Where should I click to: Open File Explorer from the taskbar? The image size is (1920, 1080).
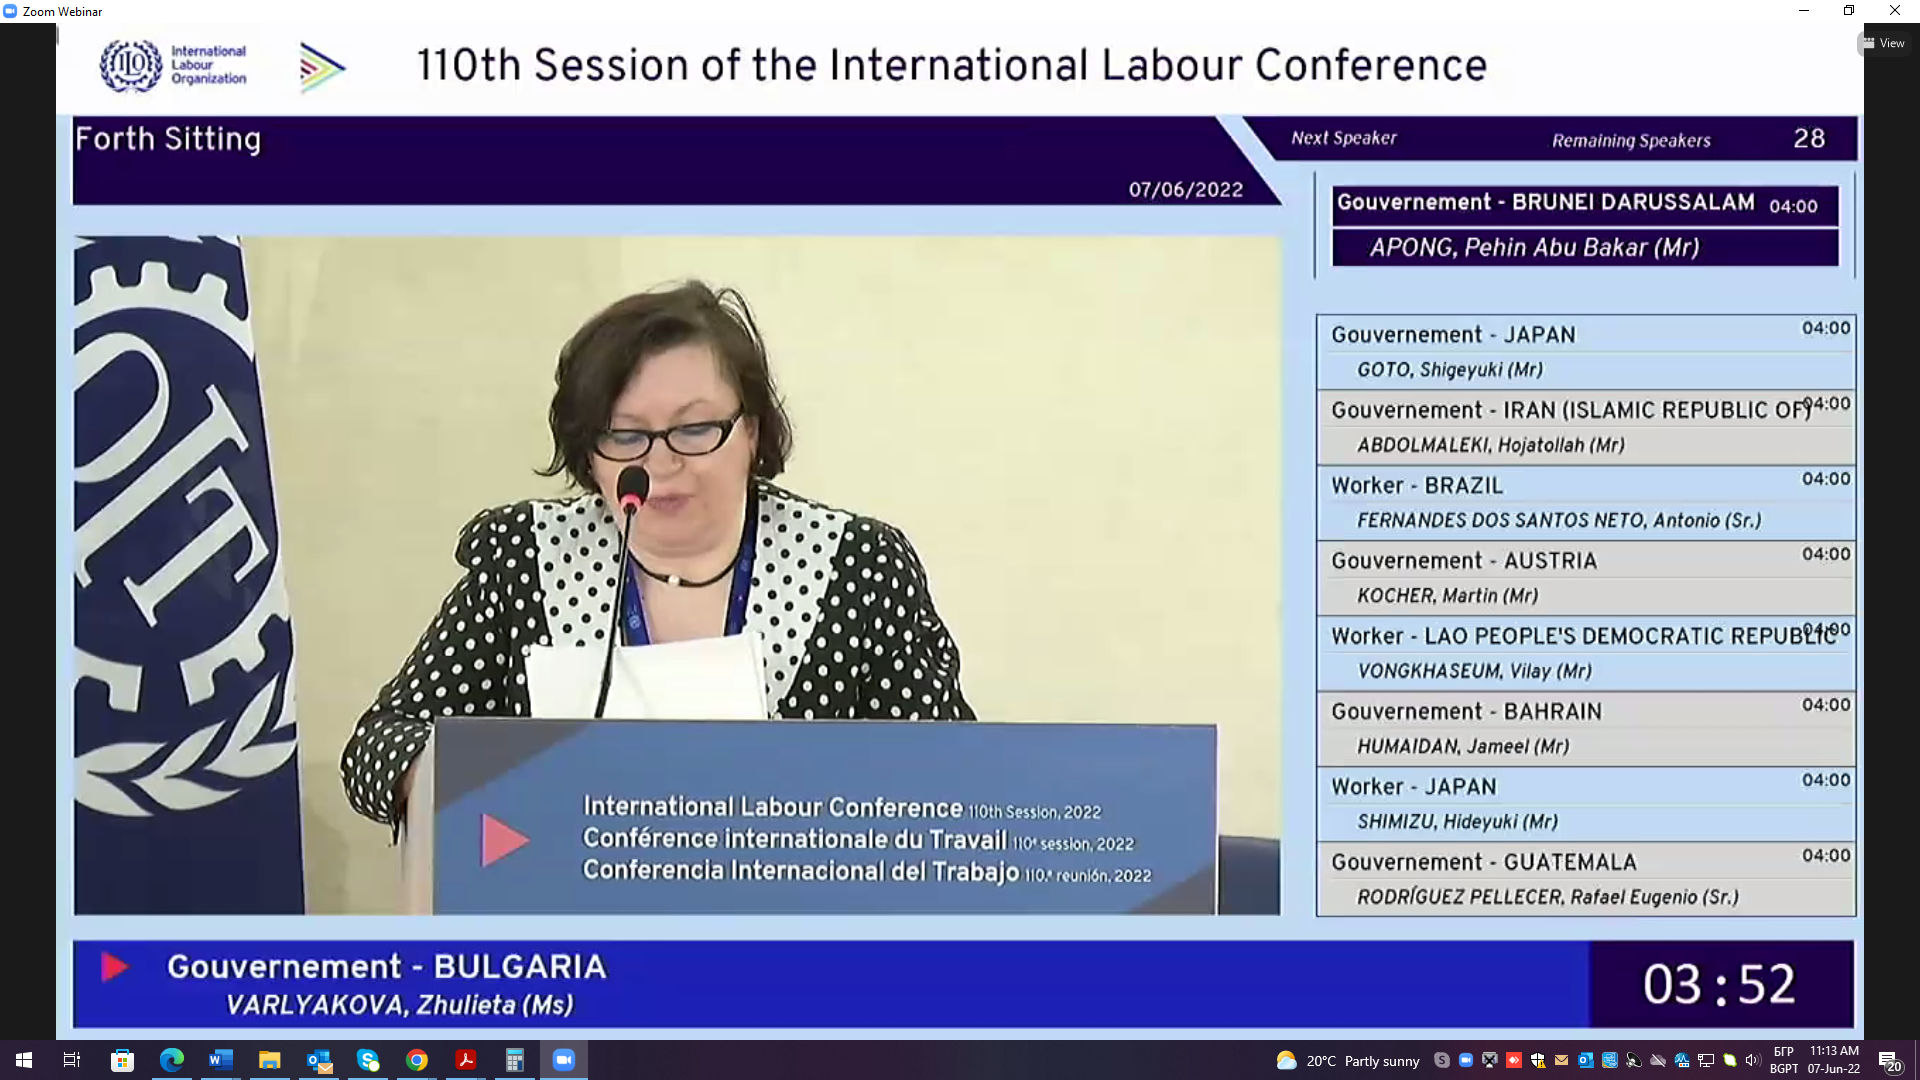pos(269,1060)
